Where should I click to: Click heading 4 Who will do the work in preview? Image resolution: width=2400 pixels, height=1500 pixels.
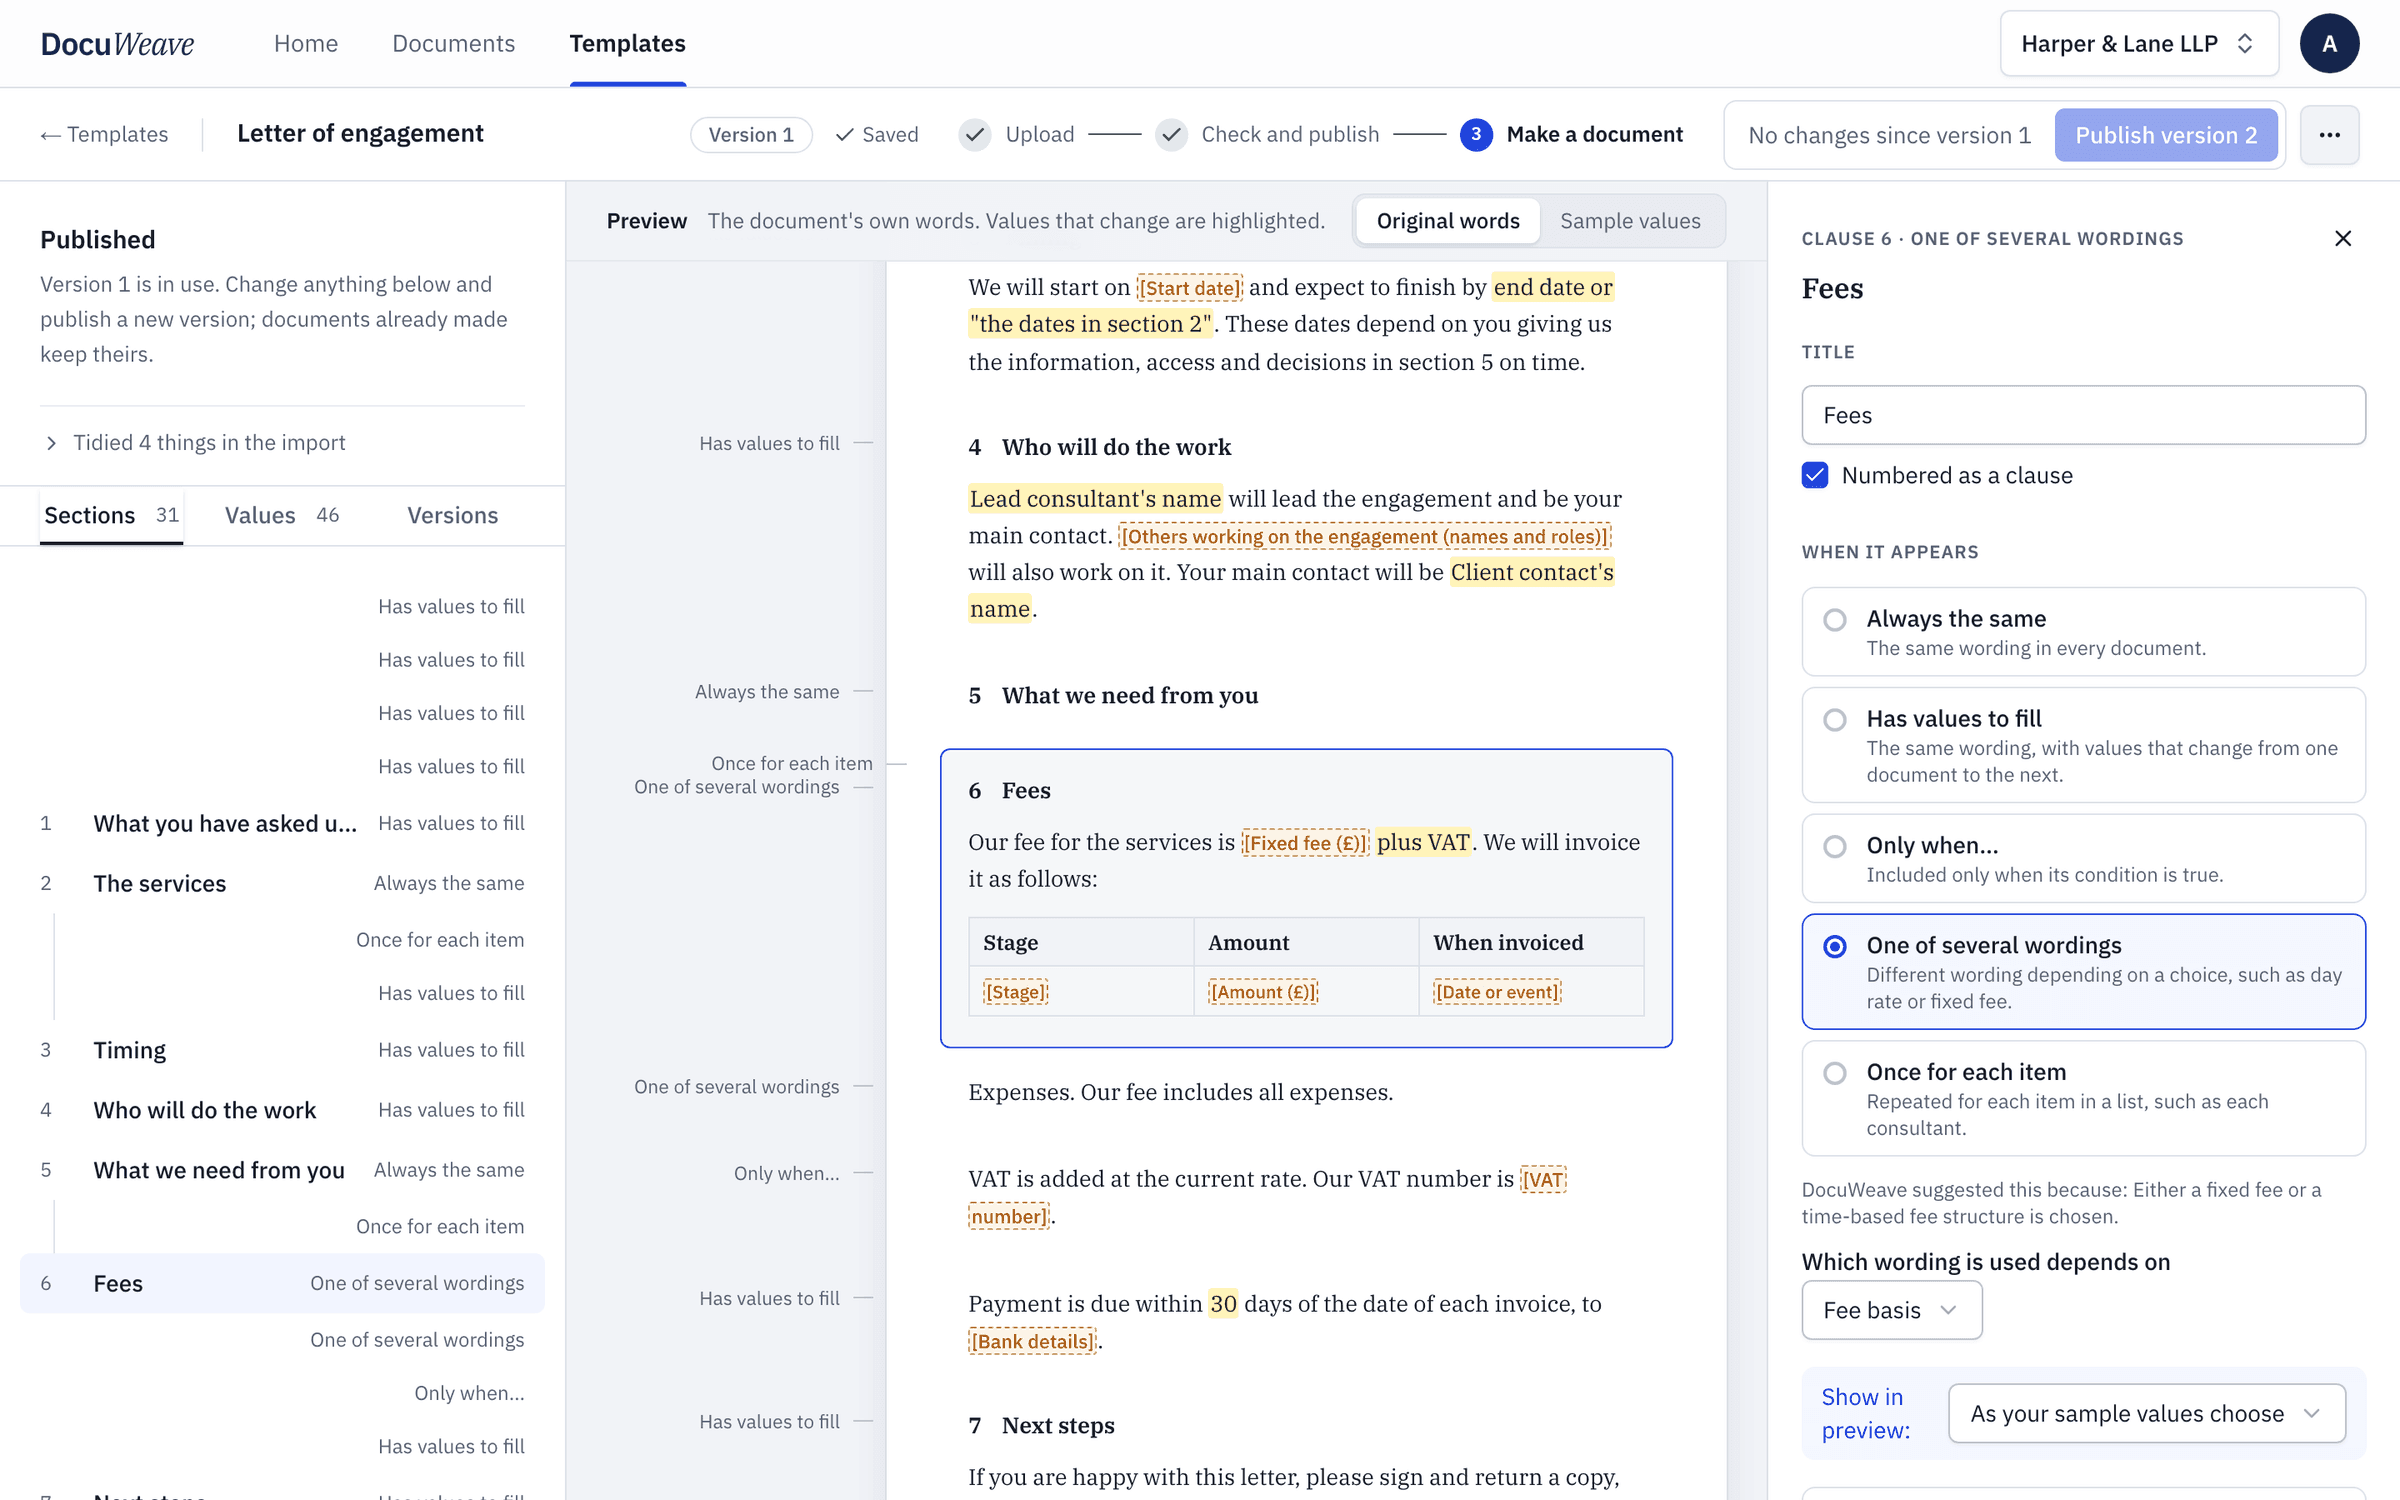[1099, 447]
